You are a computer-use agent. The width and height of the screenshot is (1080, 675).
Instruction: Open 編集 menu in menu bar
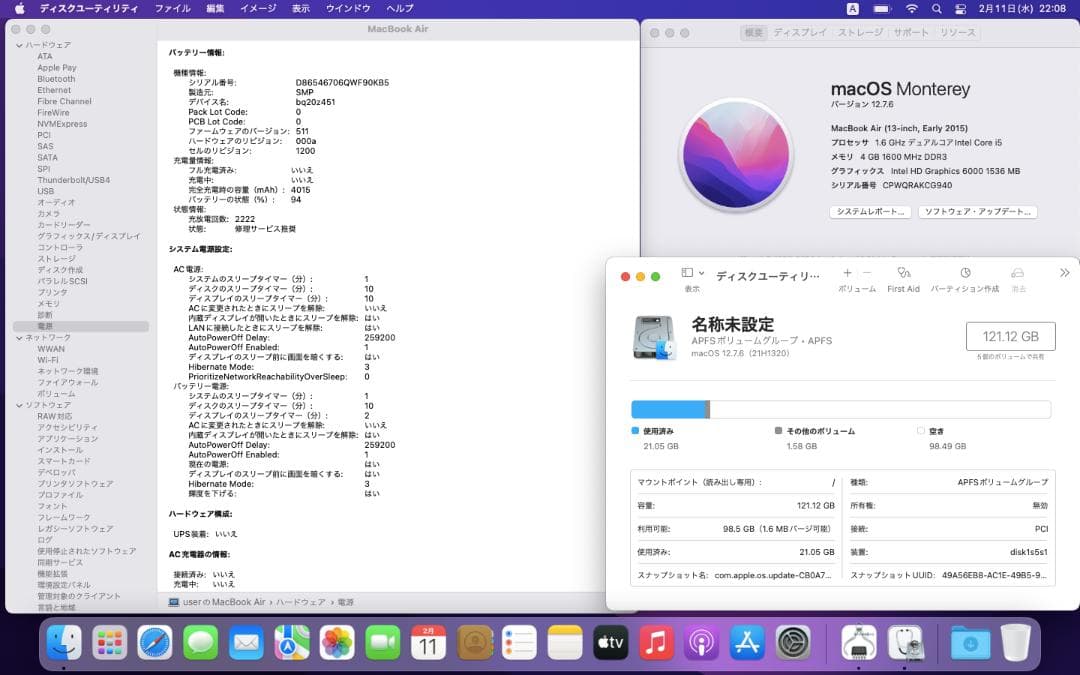pos(216,8)
